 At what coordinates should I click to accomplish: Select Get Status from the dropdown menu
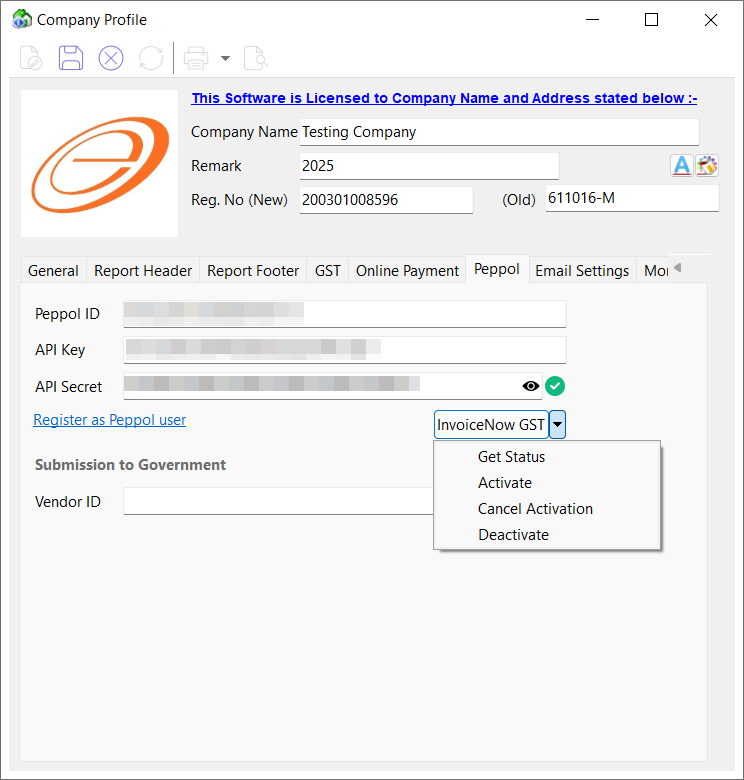511,457
